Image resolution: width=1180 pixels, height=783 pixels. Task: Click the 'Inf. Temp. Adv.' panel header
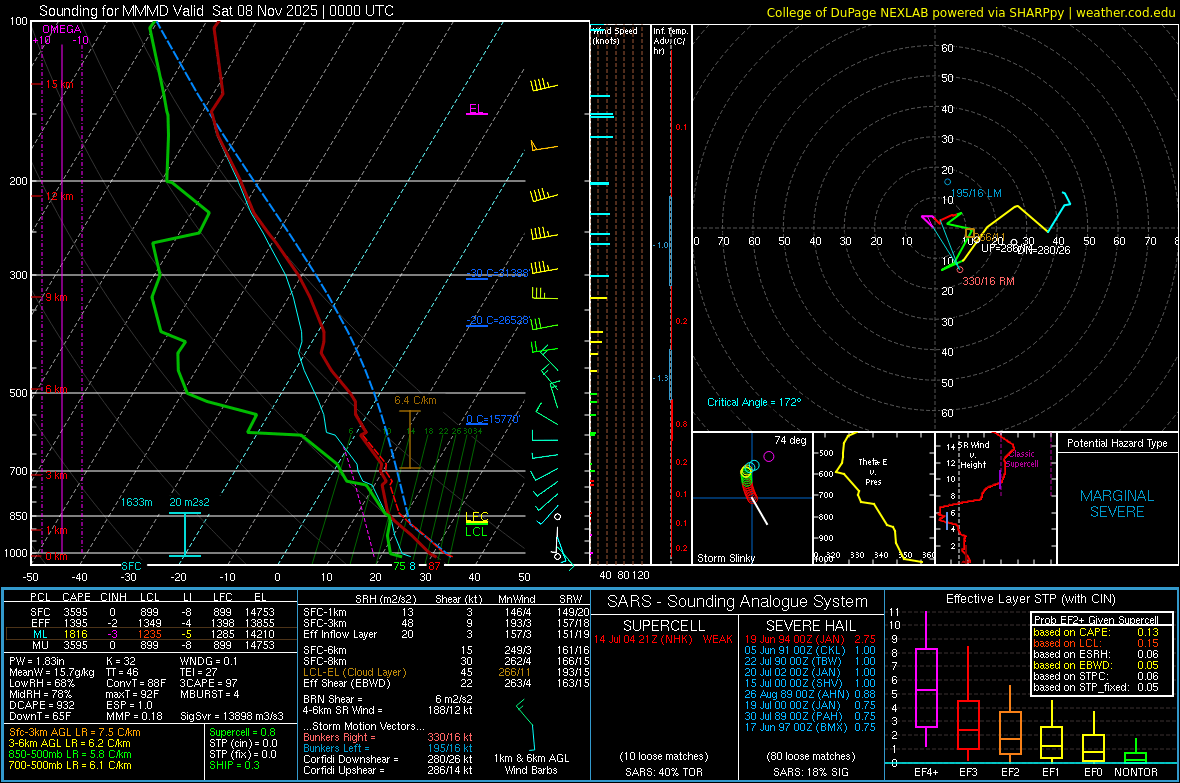coord(670,41)
